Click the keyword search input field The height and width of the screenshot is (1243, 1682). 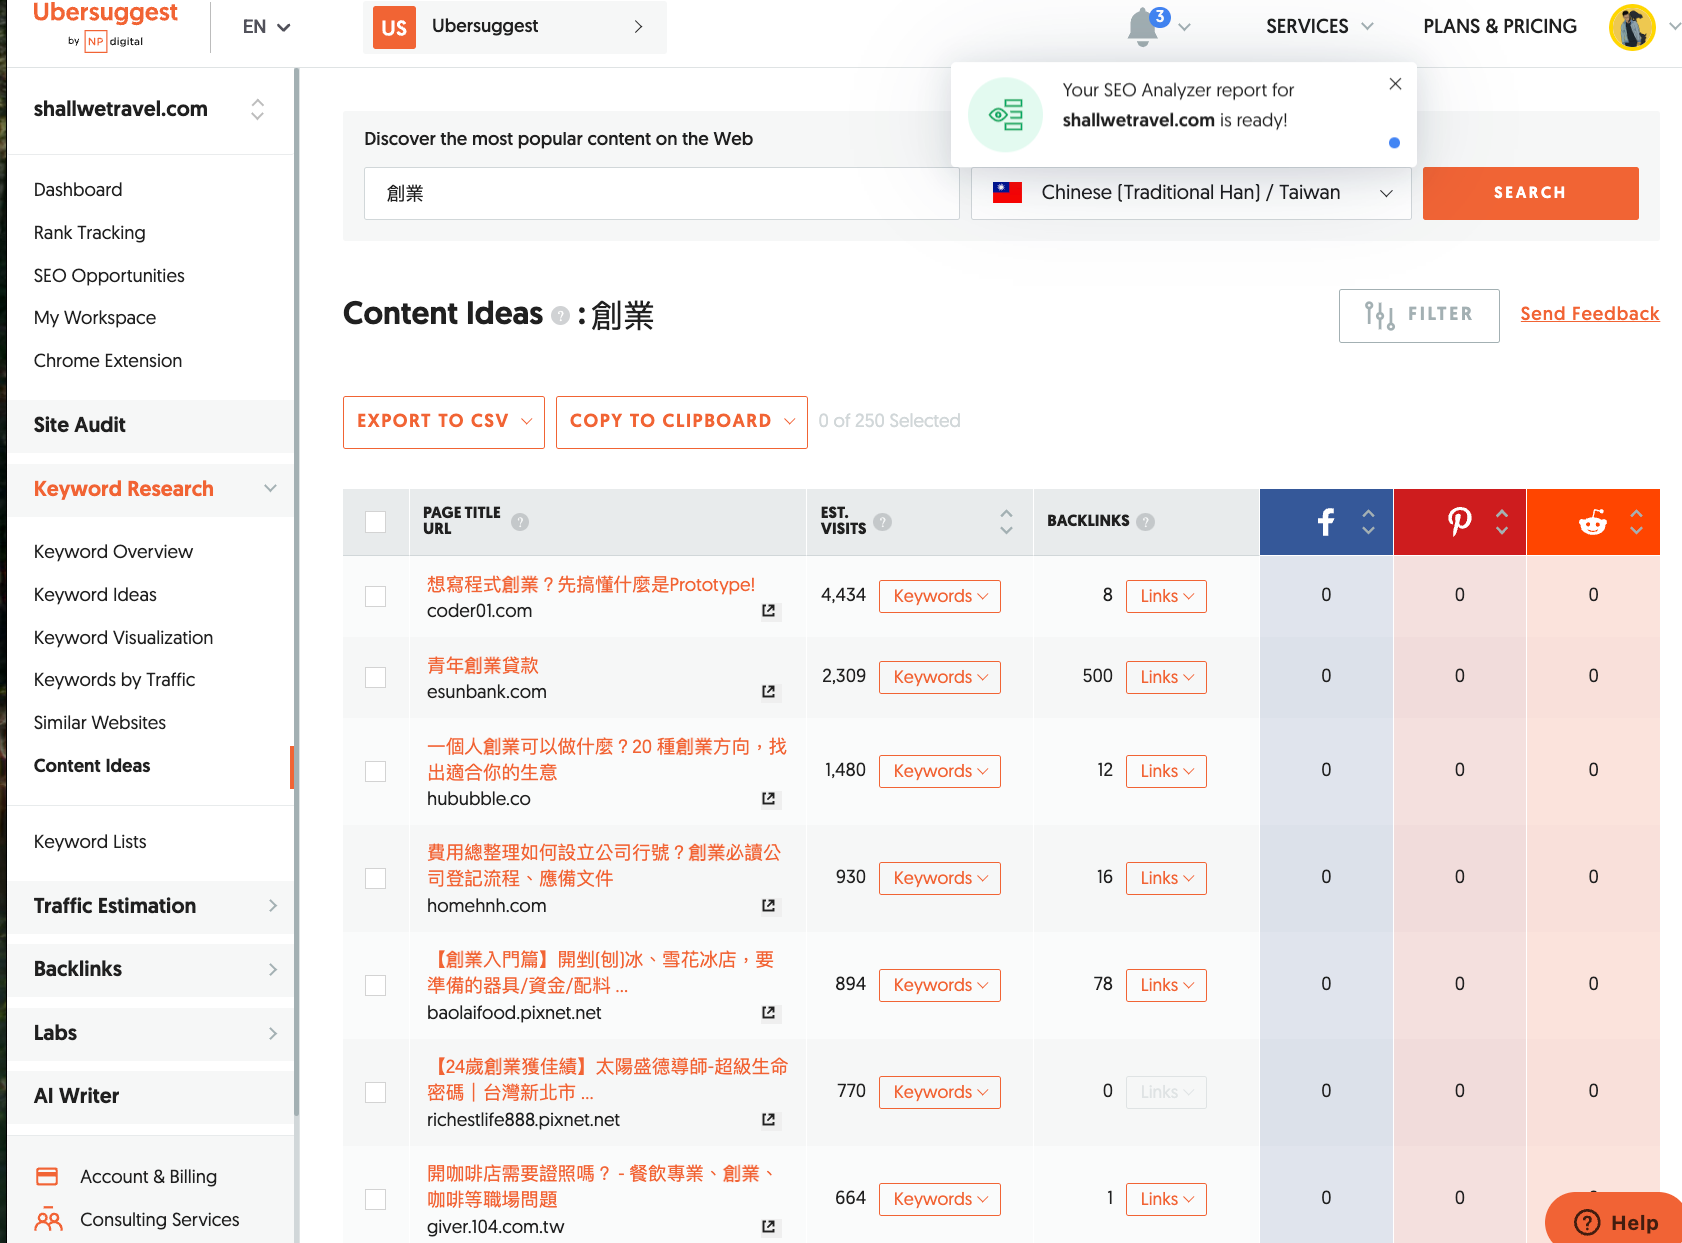pos(661,193)
